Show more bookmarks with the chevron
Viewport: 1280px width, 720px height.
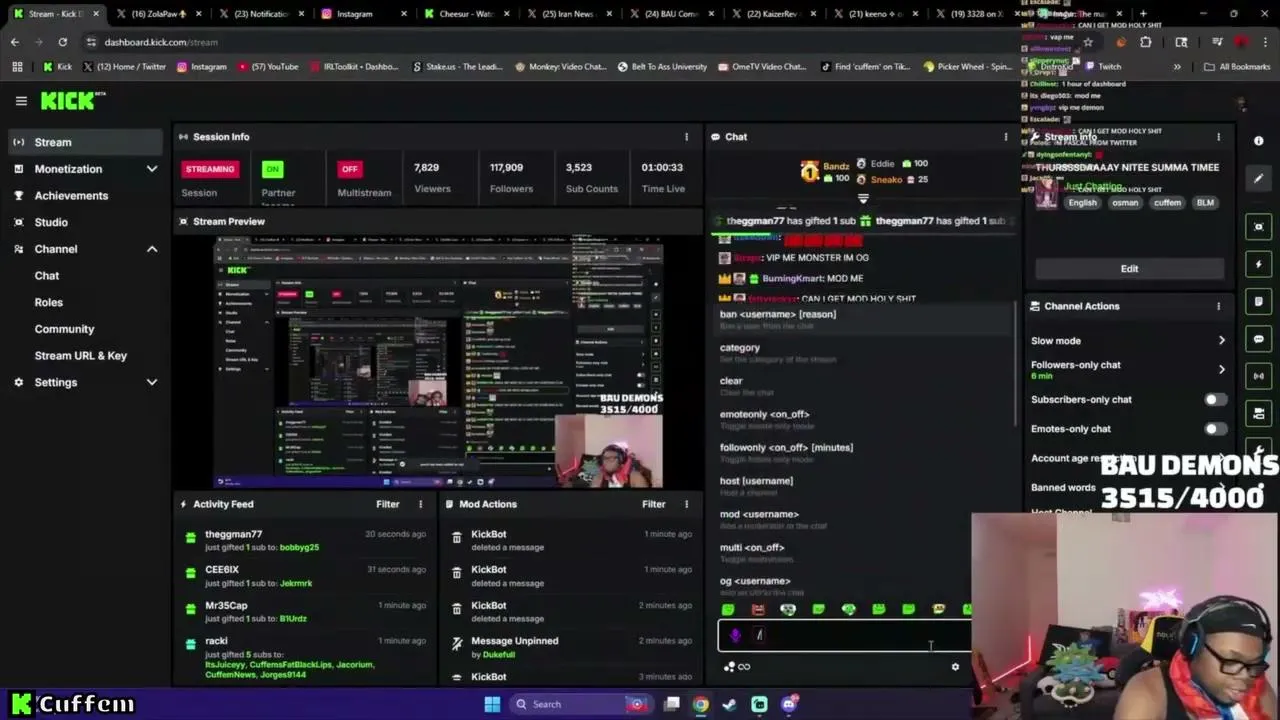(x=1177, y=67)
